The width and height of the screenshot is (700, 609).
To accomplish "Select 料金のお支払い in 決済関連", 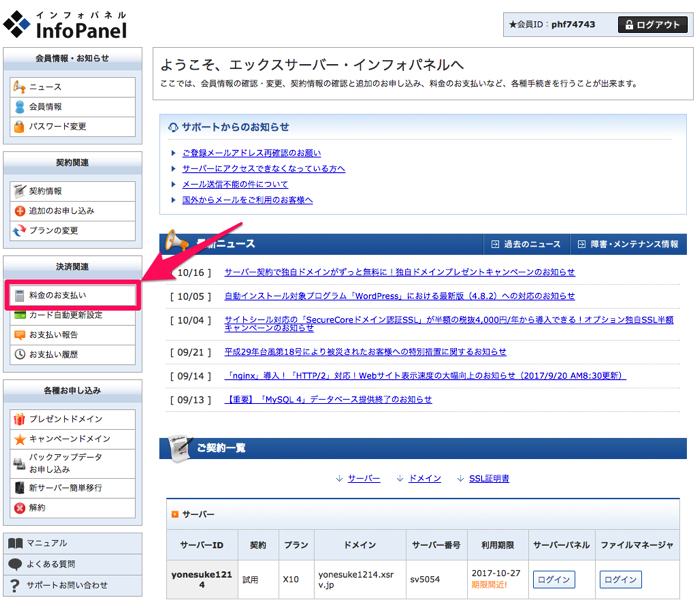I will pyautogui.click(x=73, y=295).
